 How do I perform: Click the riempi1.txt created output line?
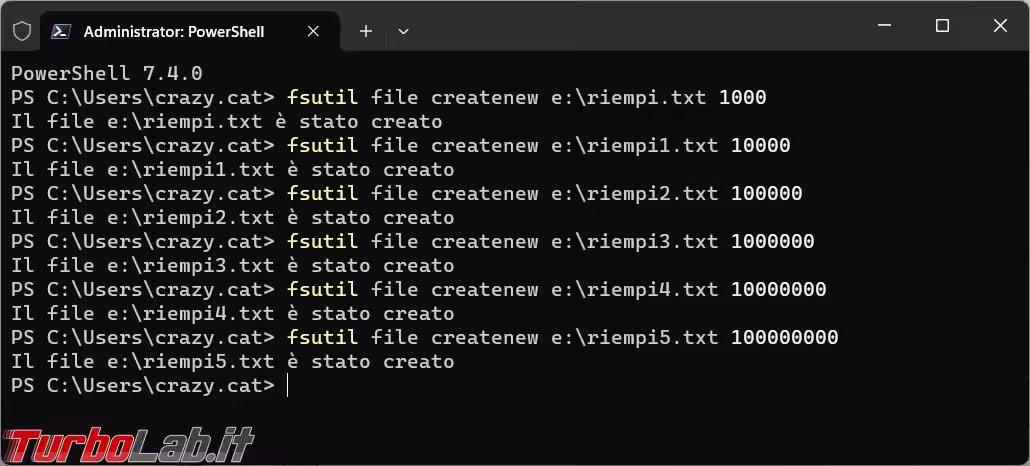click(232, 170)
